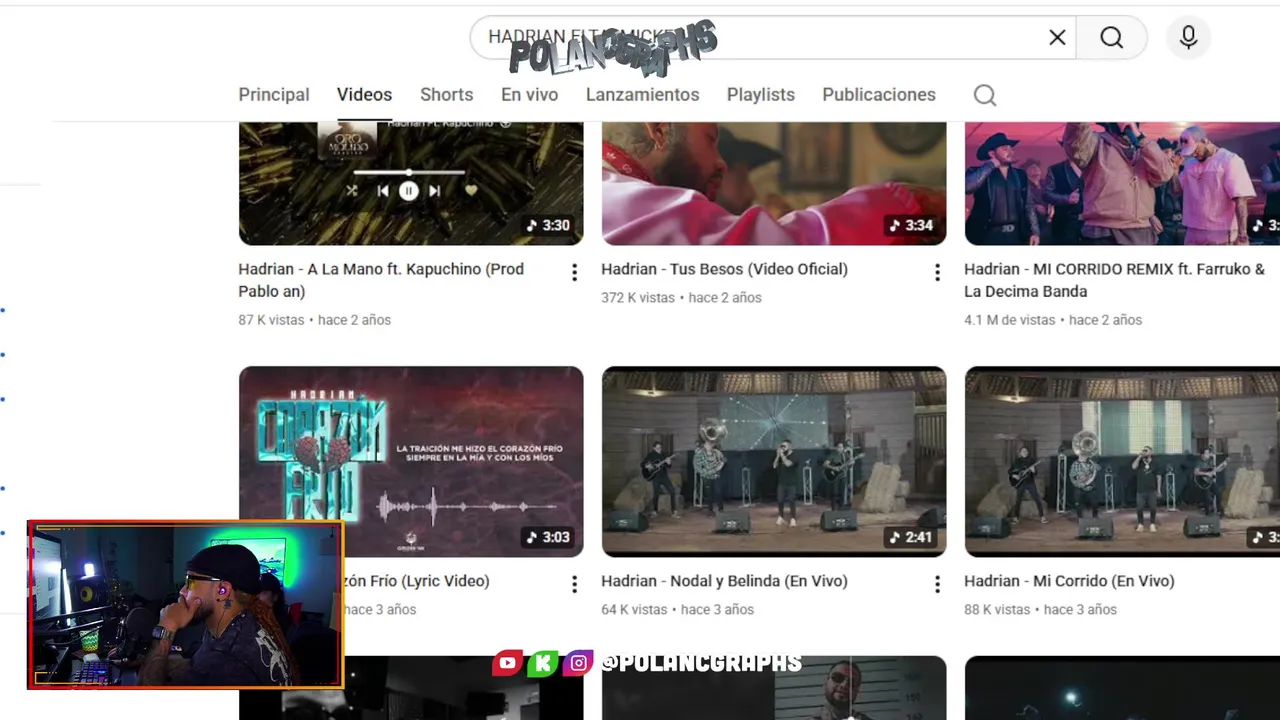Click the '64 K vistas' text
This screenshot has height=720, width=1280.
click(634, 610)
